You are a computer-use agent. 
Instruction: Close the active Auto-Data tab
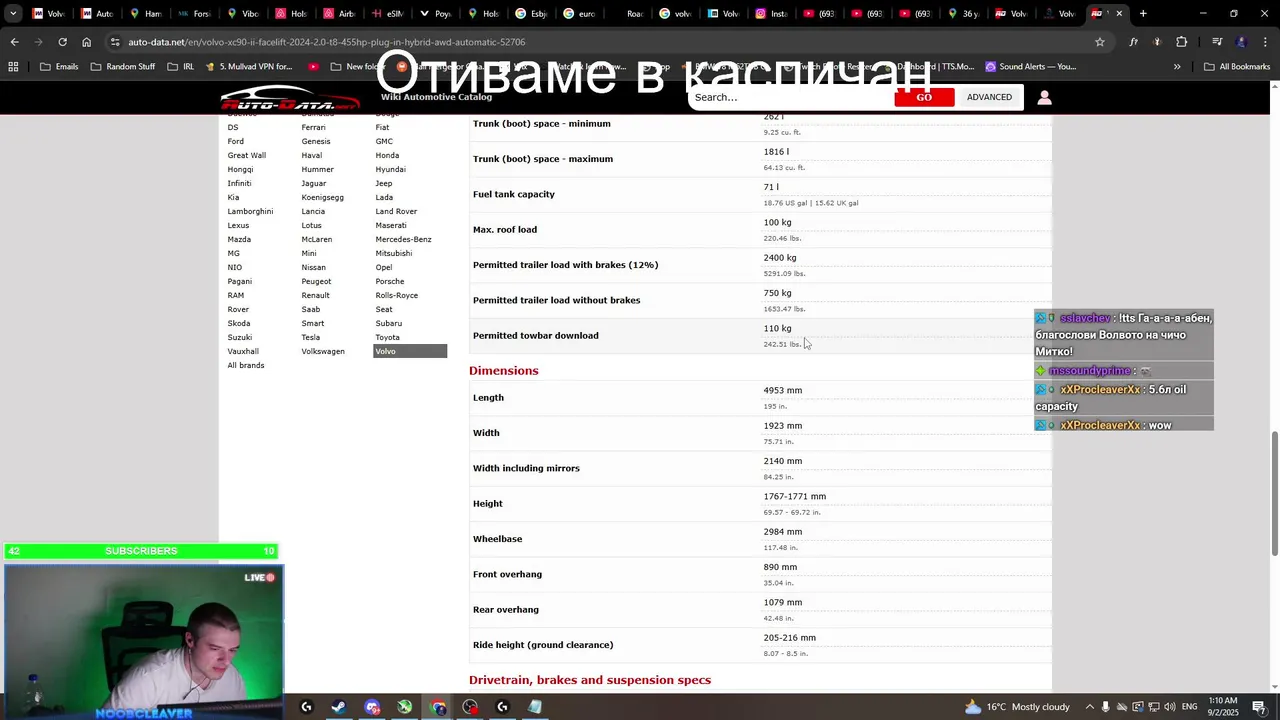[1119, 14]
